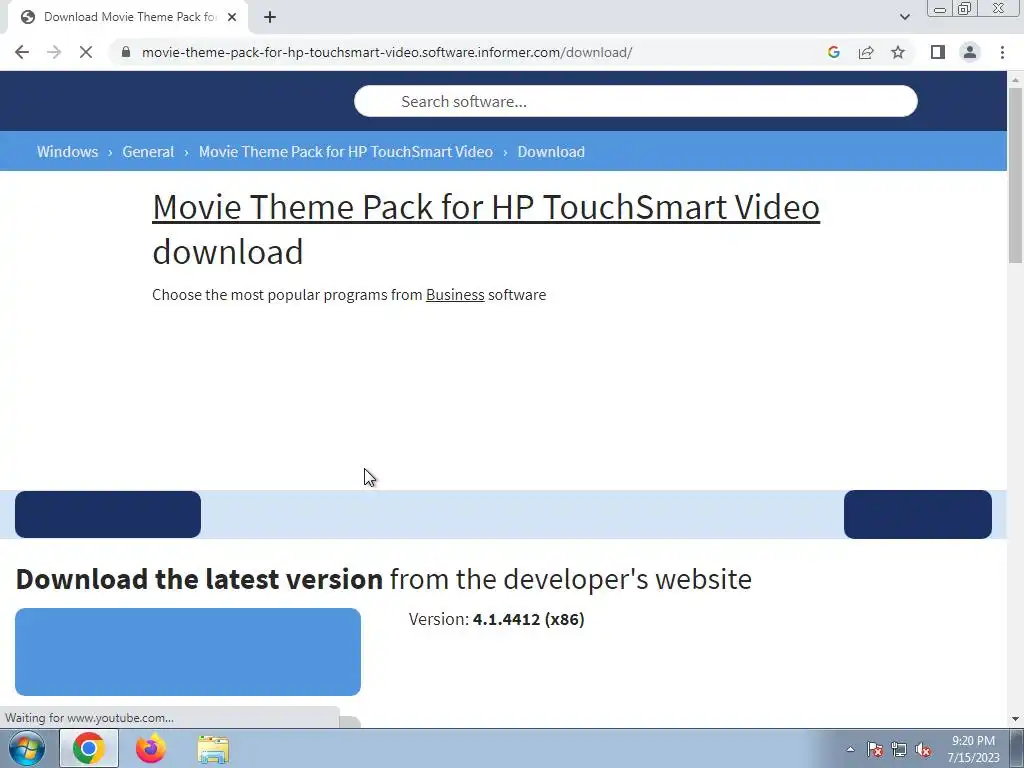The height and width of the screenshot is (768, 1024).
Task: Open Chrome's three-dot menu
Action: tap(1002, 52)
